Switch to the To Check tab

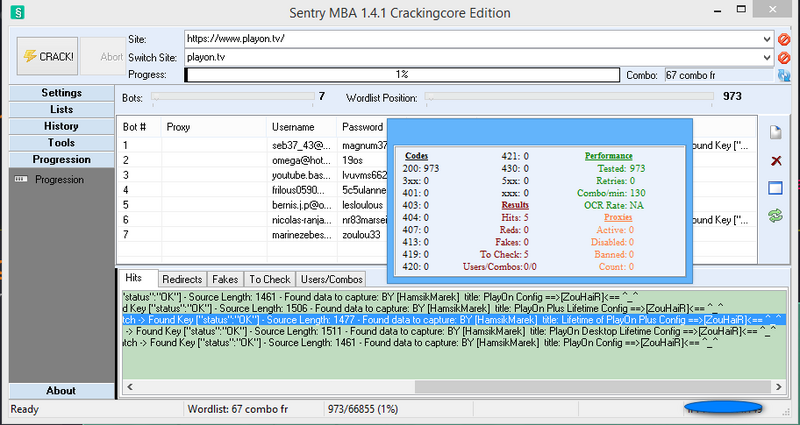coord(269,279)
